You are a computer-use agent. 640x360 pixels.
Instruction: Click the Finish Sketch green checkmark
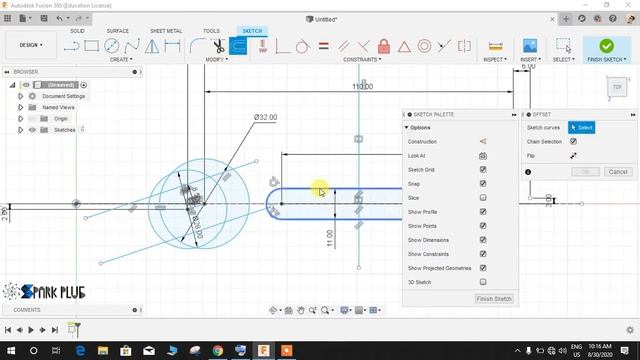click(607, 46)
